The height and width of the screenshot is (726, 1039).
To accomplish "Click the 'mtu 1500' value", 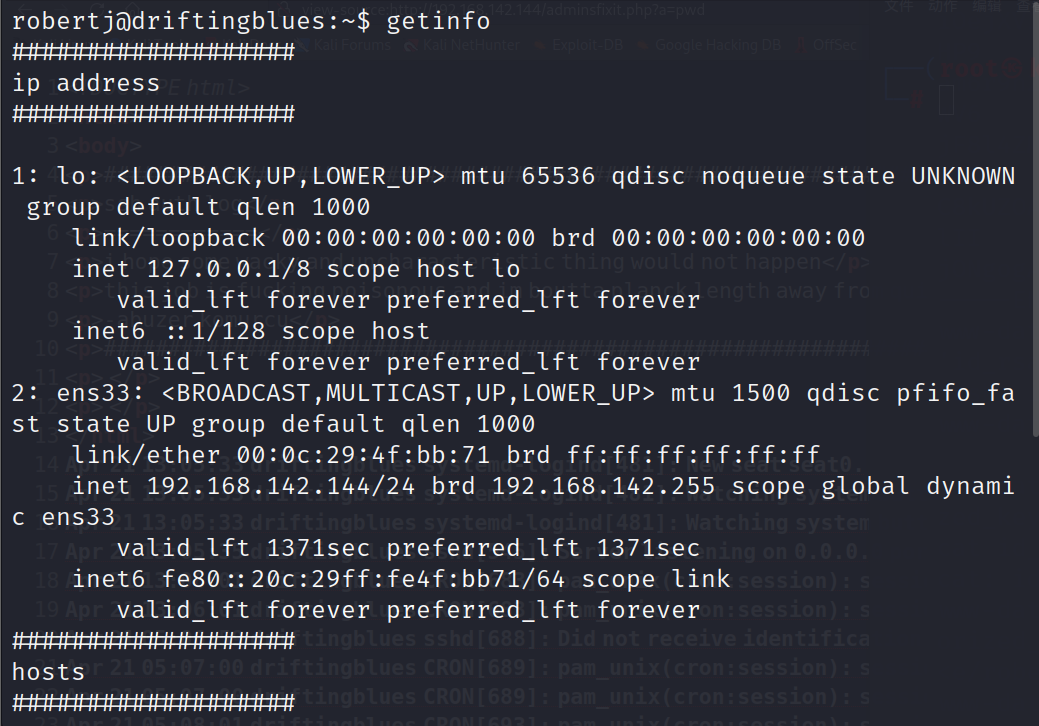I will (730, 393).
